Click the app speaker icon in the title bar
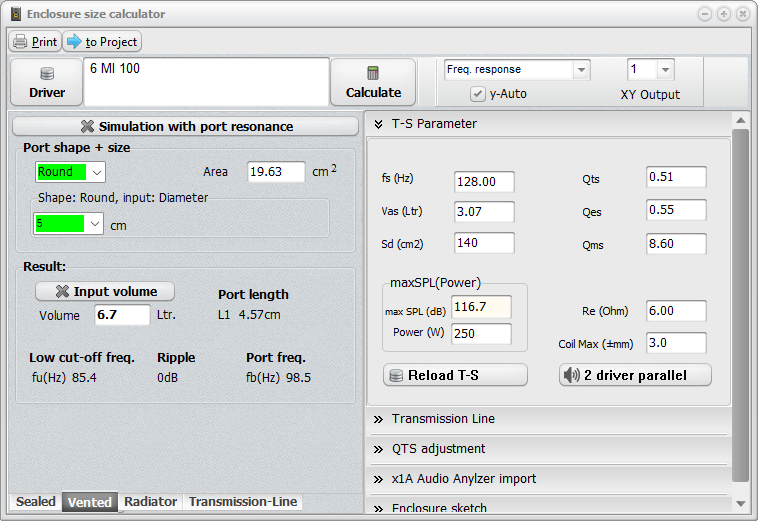This screenshot has height=521, width=758. click(16, 14)
